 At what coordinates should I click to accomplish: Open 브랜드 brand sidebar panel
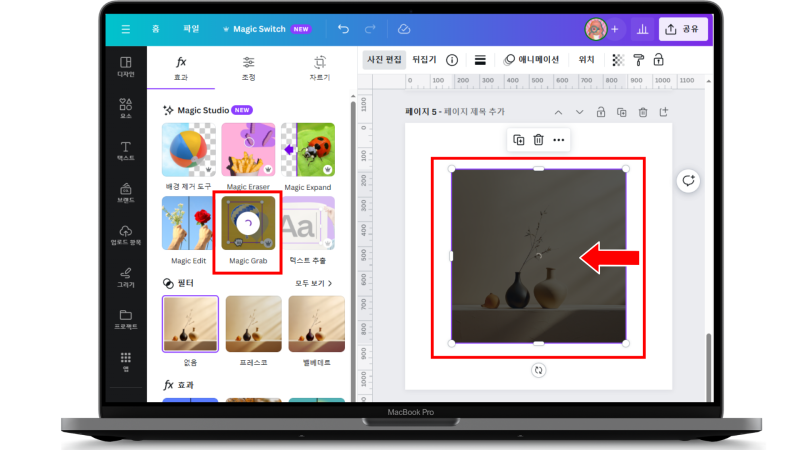tap(126, 193)
